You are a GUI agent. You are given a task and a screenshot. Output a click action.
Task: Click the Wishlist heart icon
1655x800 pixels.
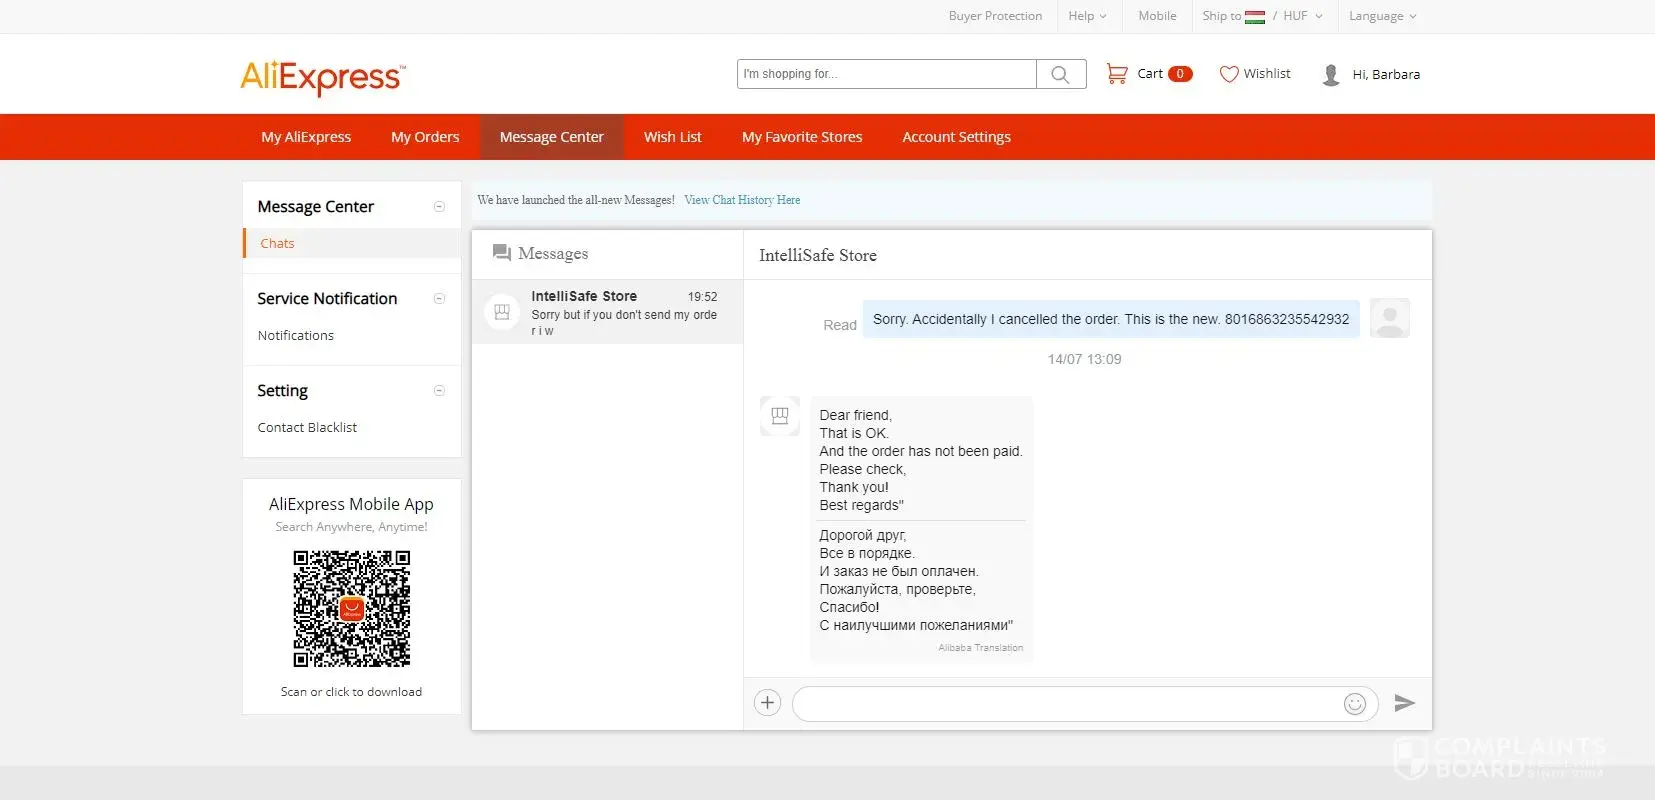pyautogui.click(x=1229, y=74)
